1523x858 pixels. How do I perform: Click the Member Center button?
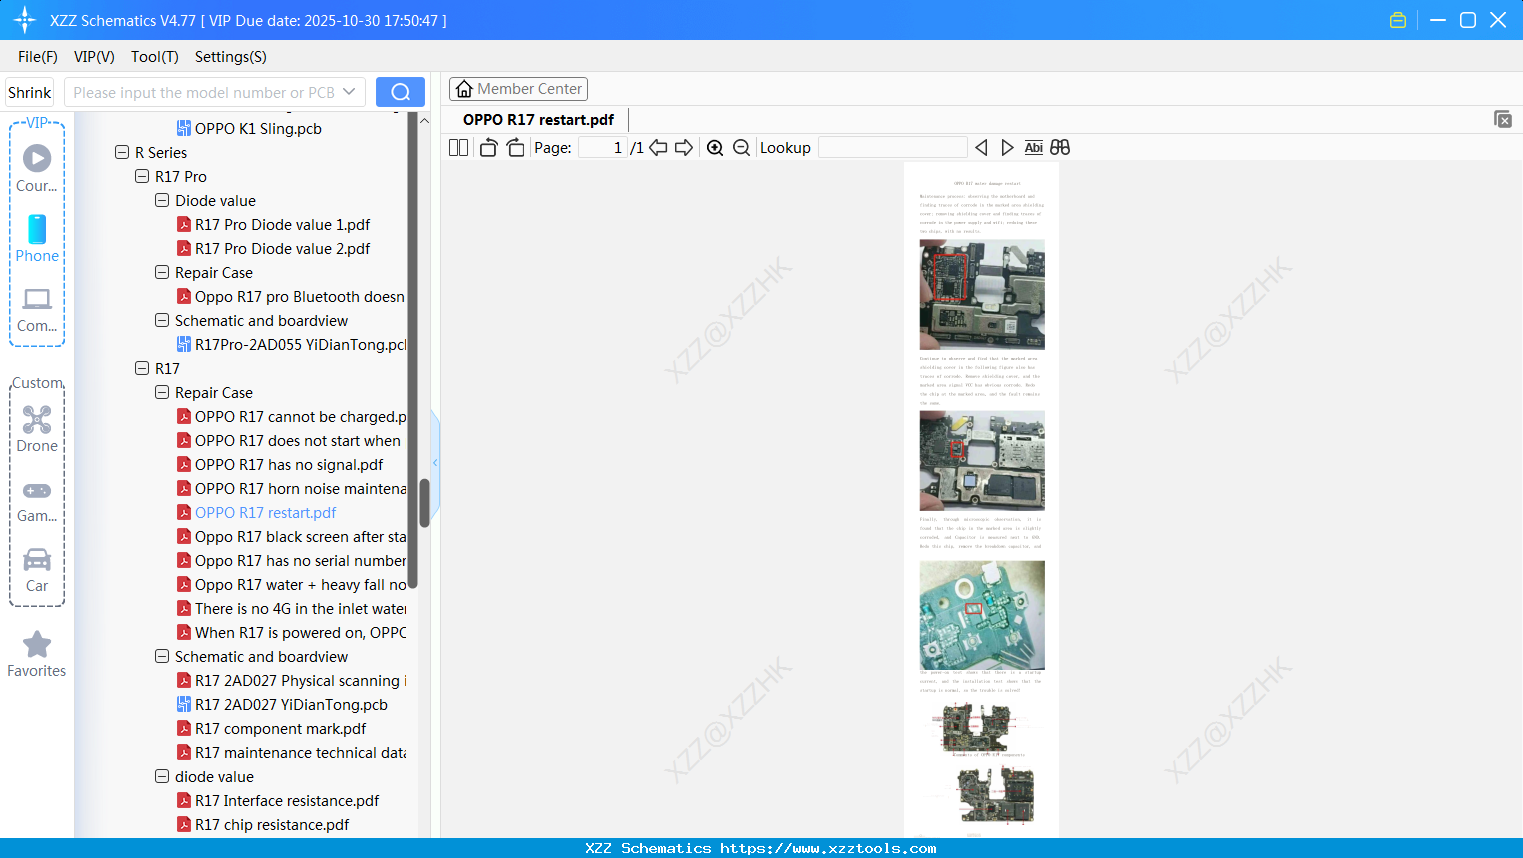[518, 88]
